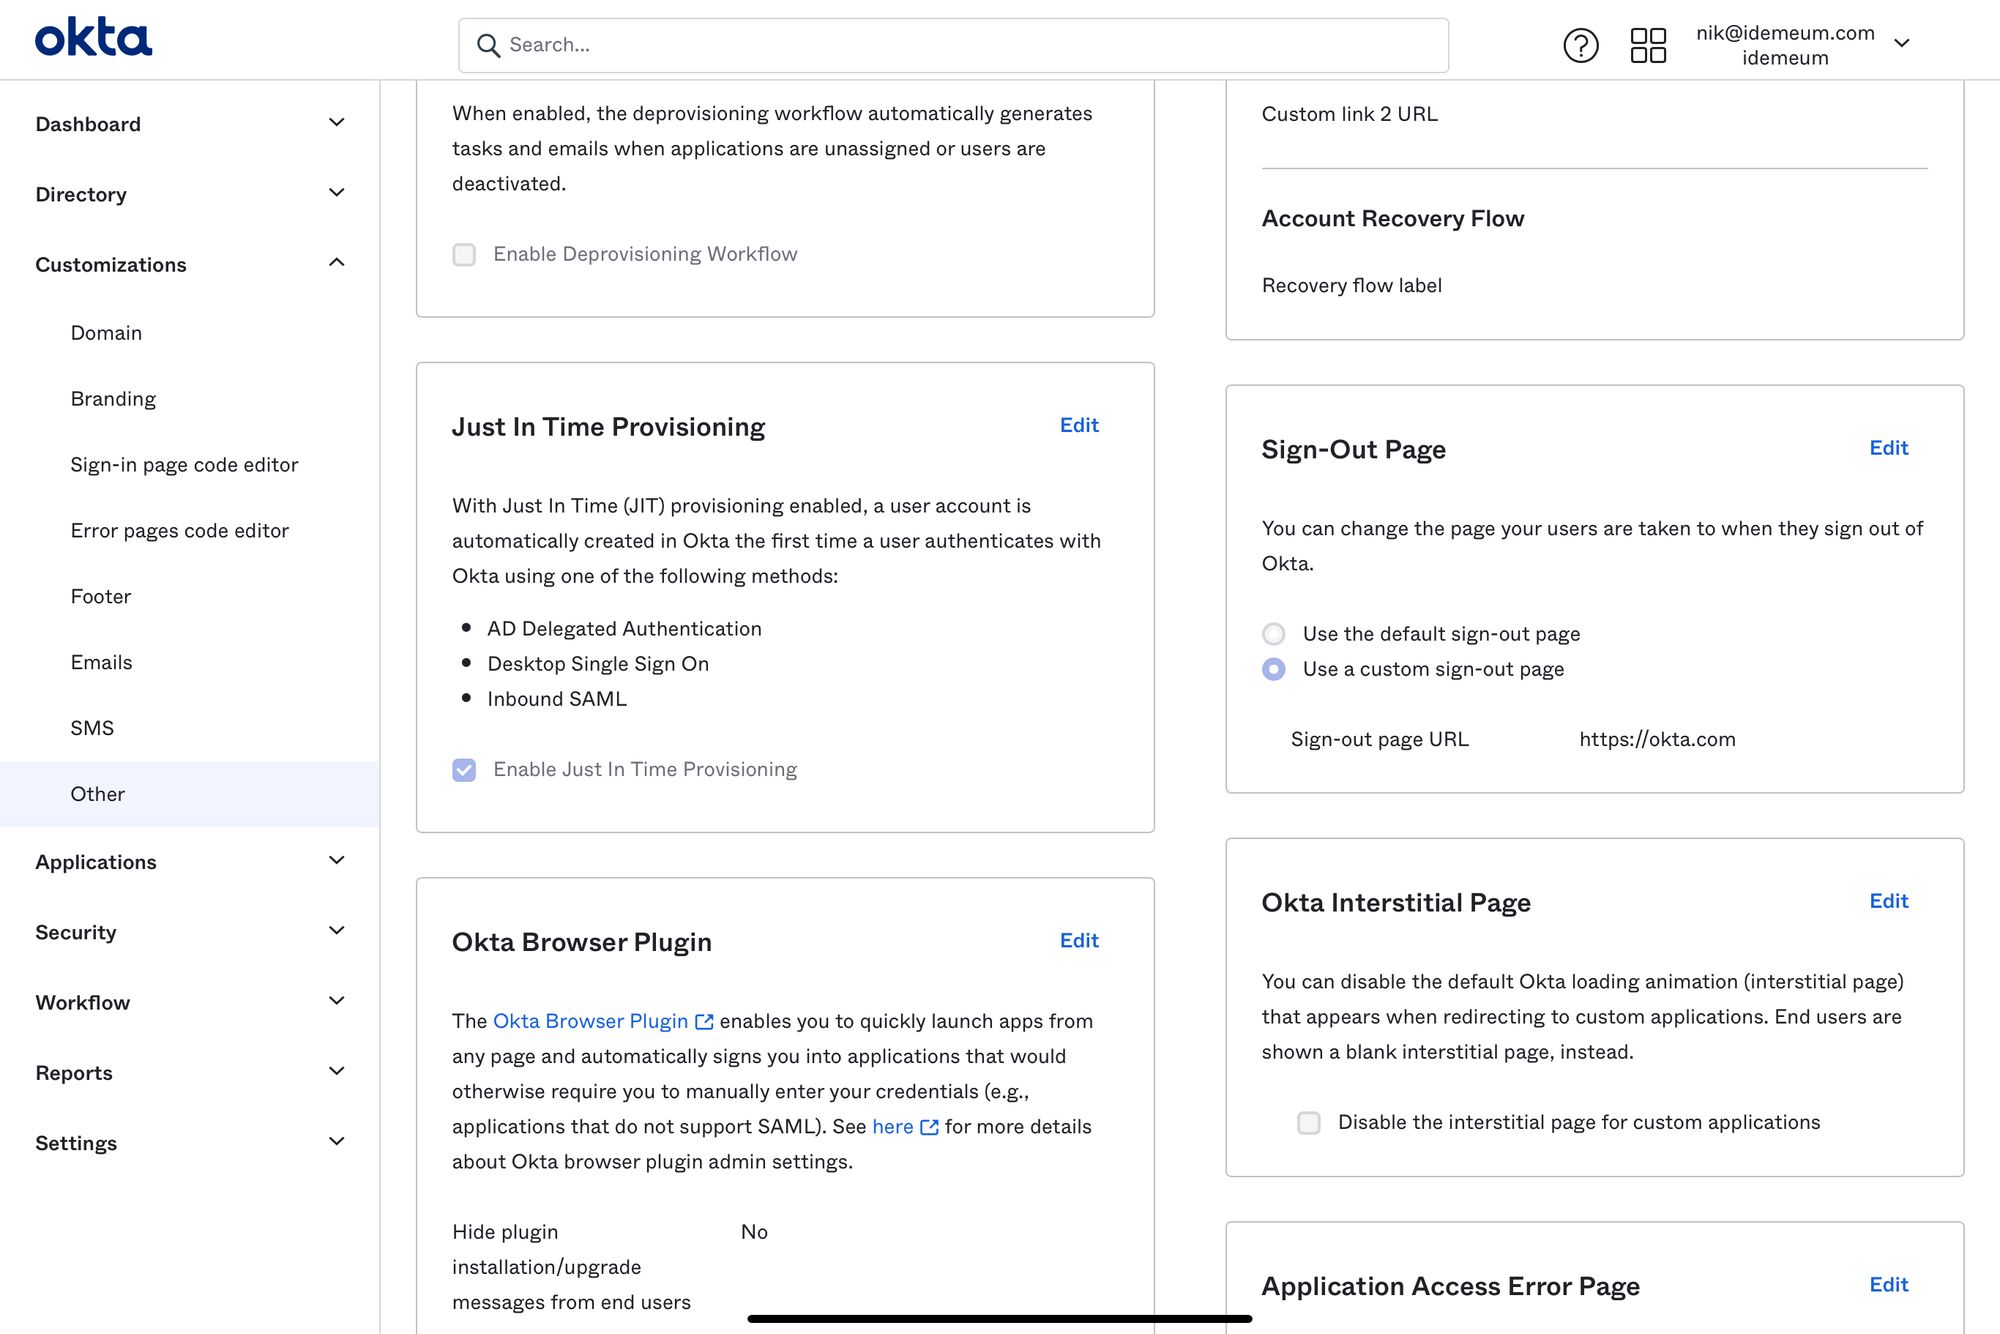Screen dimensions: 2000x1334
Task: Open Domain in Customizations
Action: coord(106,333)
